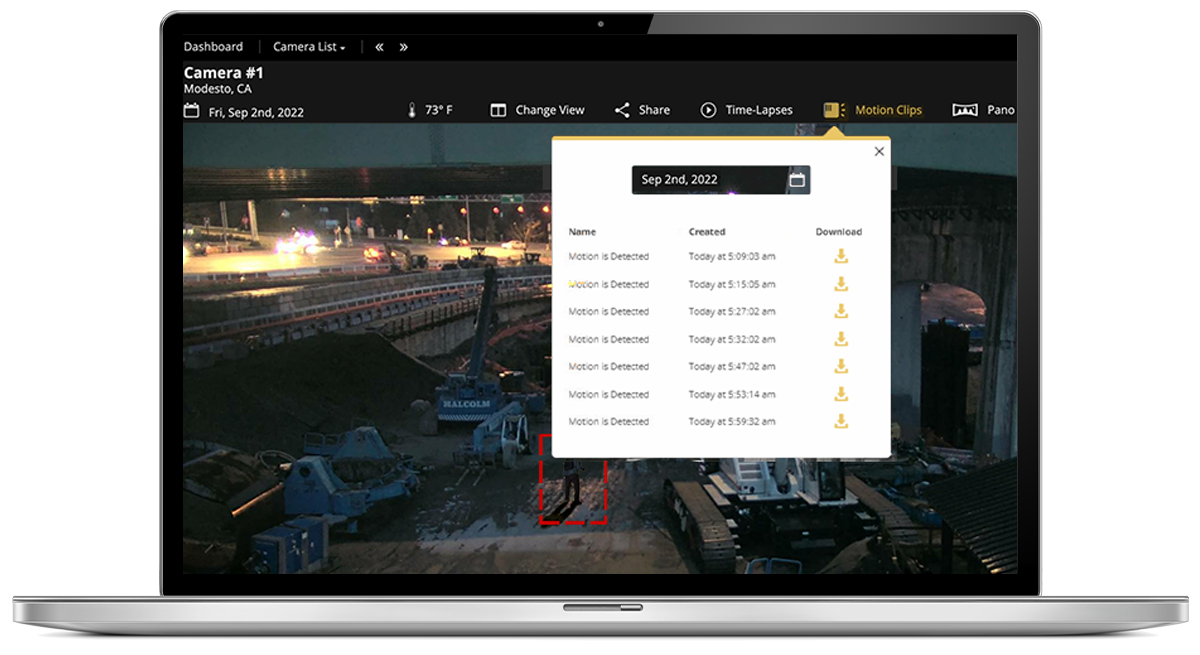The width and height of the screenshot is (1200, 655).
Task: Select Motion is Detected row at 5:09:03 am
Action: coord(609,257)
